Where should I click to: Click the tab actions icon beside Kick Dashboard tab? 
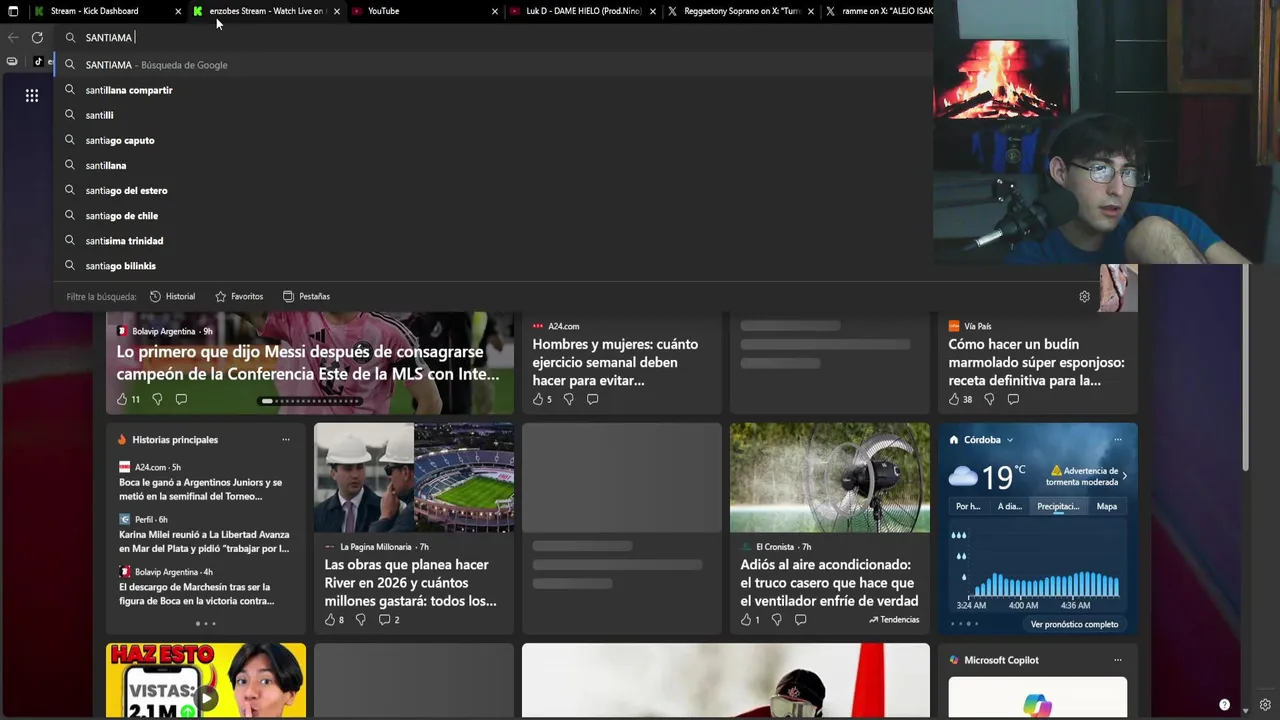[13, 11]
